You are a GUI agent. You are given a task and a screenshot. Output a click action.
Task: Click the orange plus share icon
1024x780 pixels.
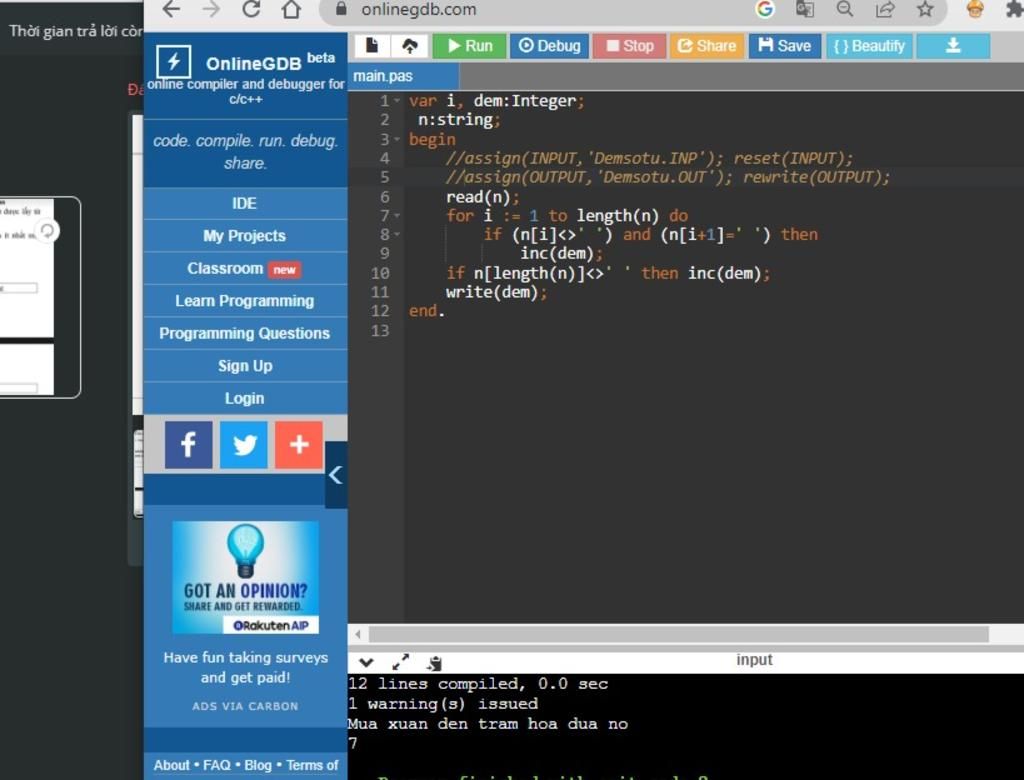pyautogui.click(x=298, y=445)
